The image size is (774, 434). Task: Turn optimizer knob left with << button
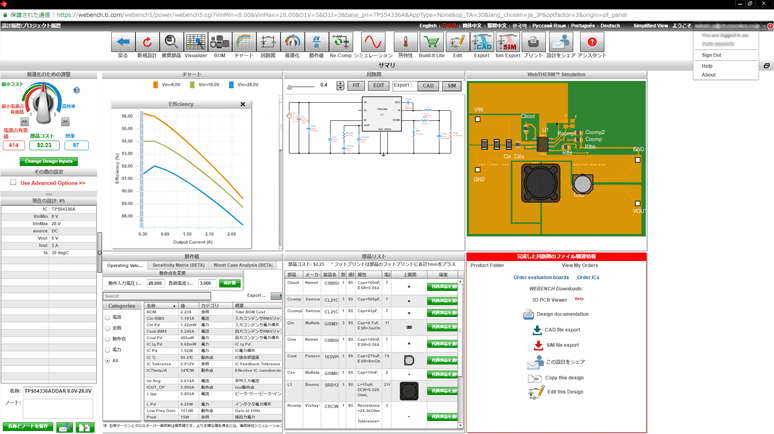click(24, 121)
